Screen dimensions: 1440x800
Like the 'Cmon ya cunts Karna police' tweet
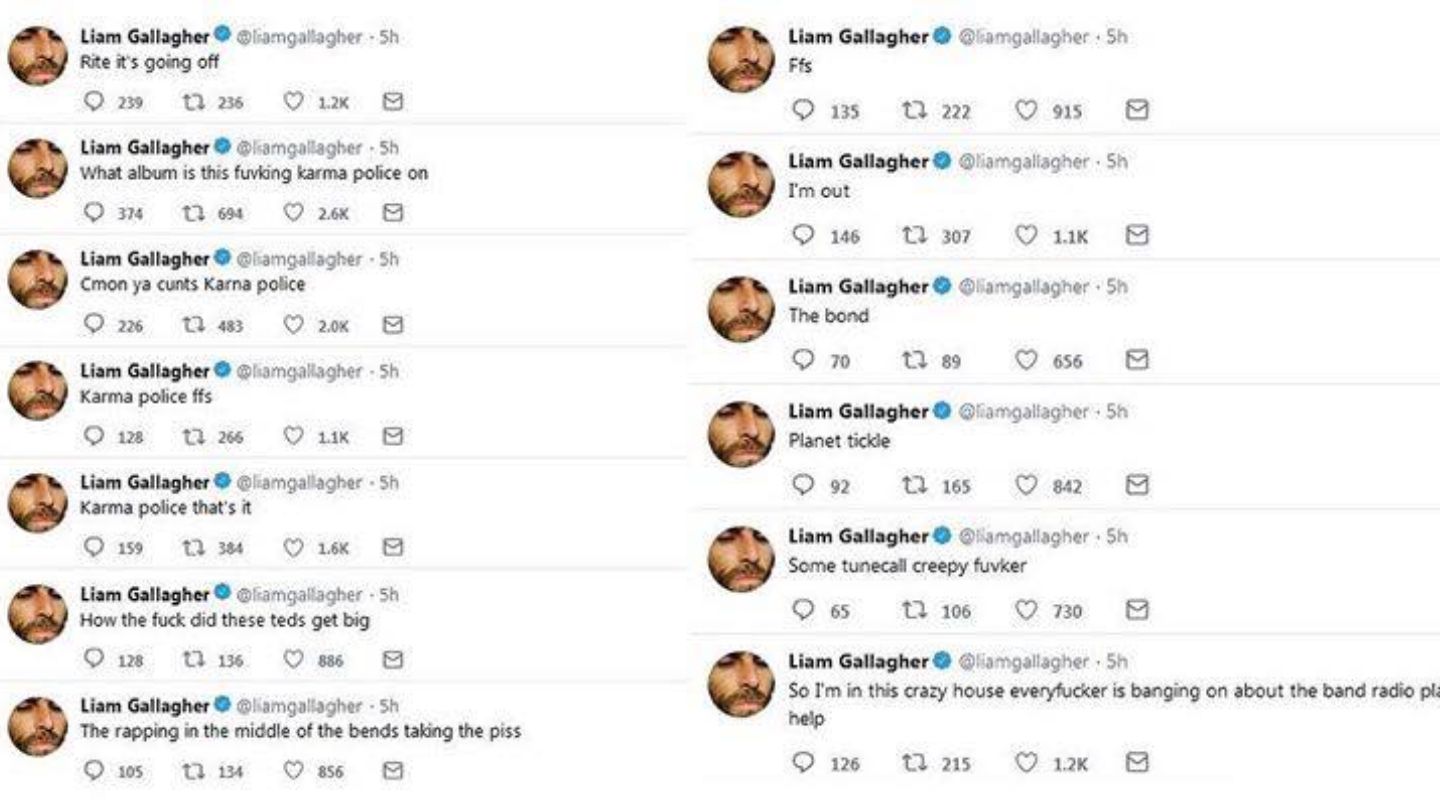coord(293,325)
